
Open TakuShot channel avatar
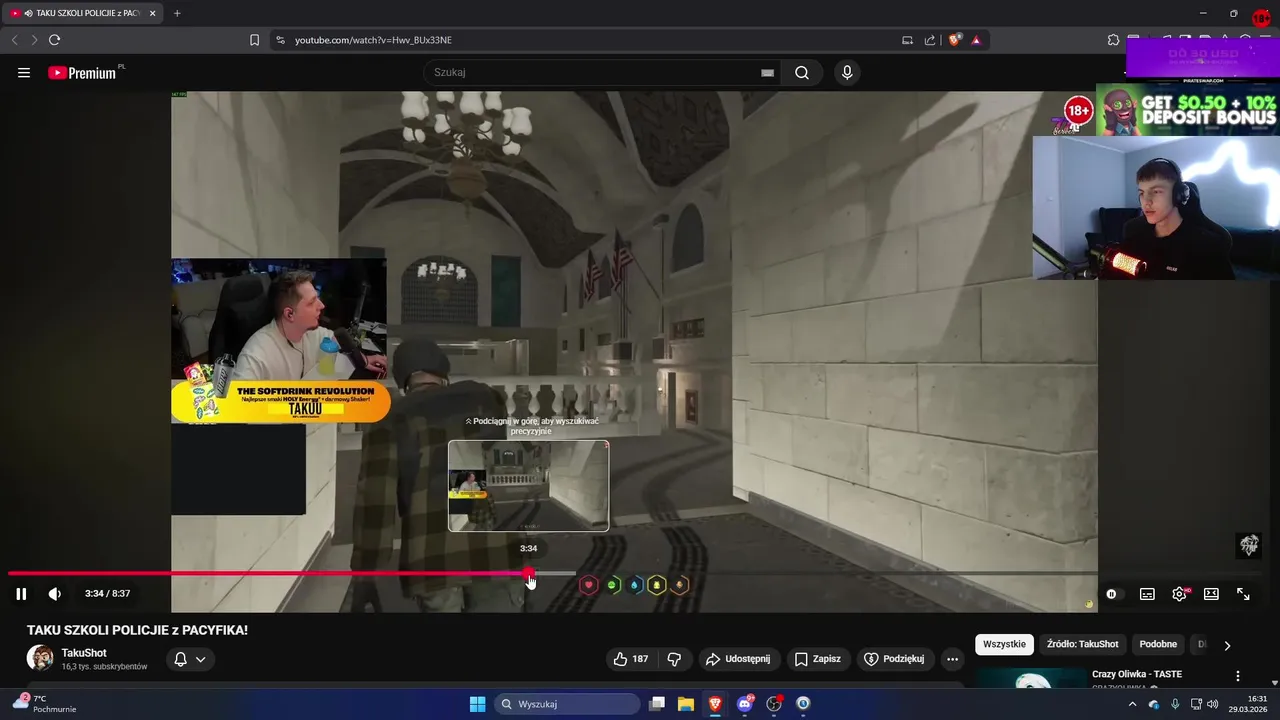coord(40,658)
